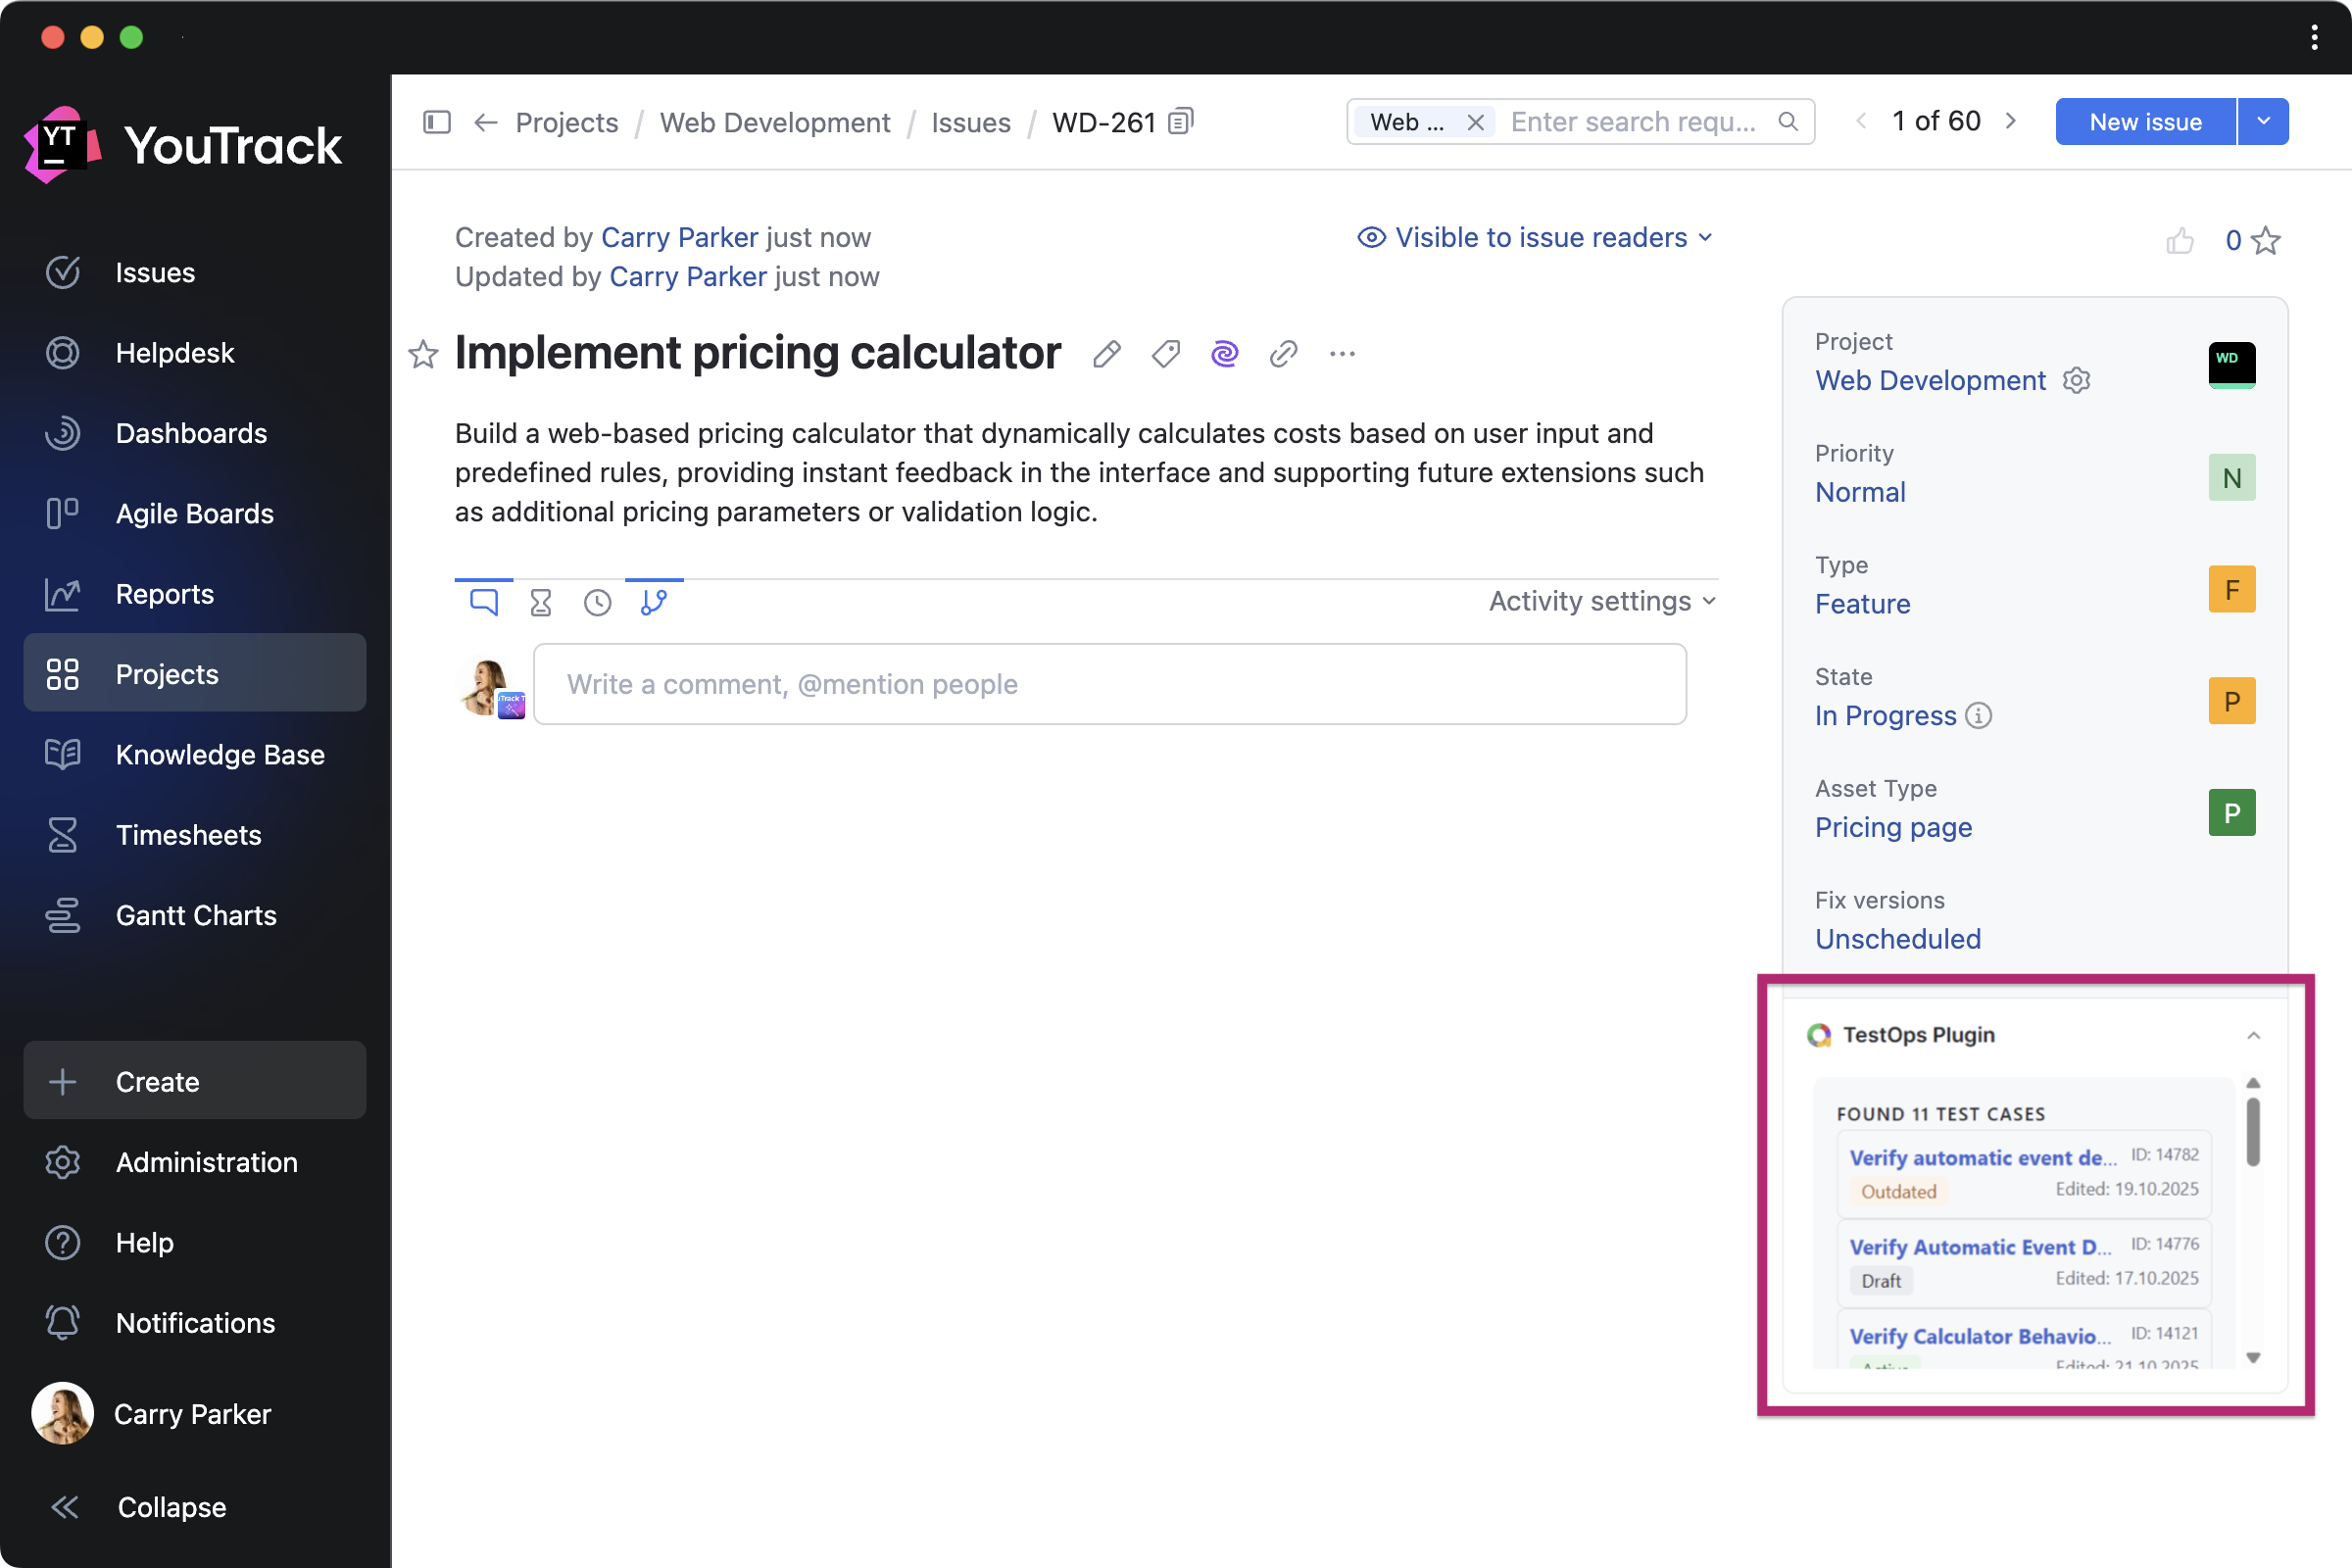Toggle the watcher star near vote count

(x=2266, y=241)
